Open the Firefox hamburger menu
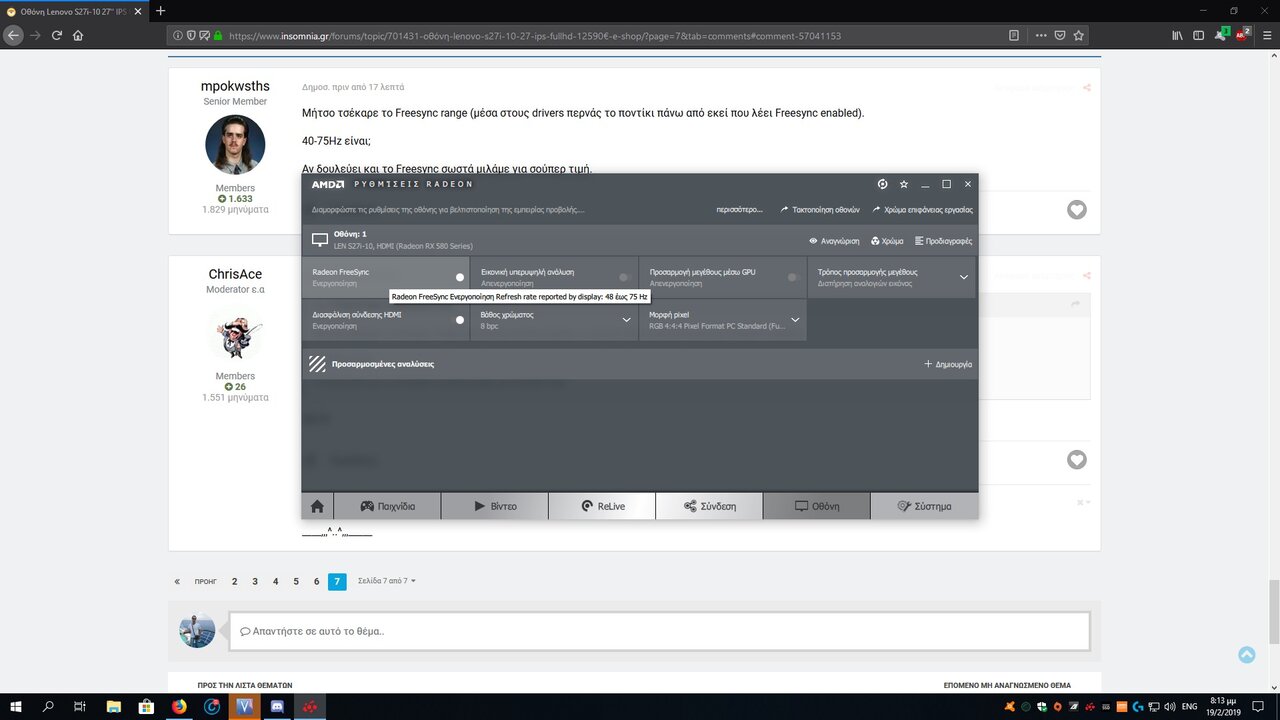Image resolution: width=1280 pixels, height=720 pixels. [1266, 35]
